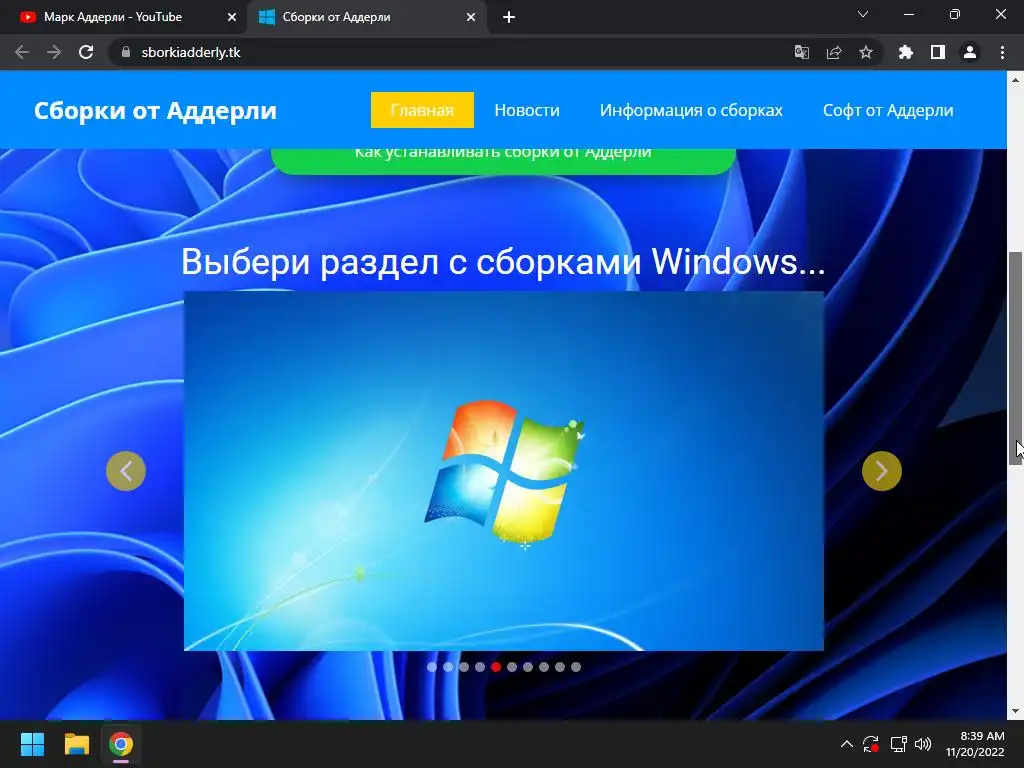
Task: Select the tenth carousel dot
Action: (x=576, y=667)
